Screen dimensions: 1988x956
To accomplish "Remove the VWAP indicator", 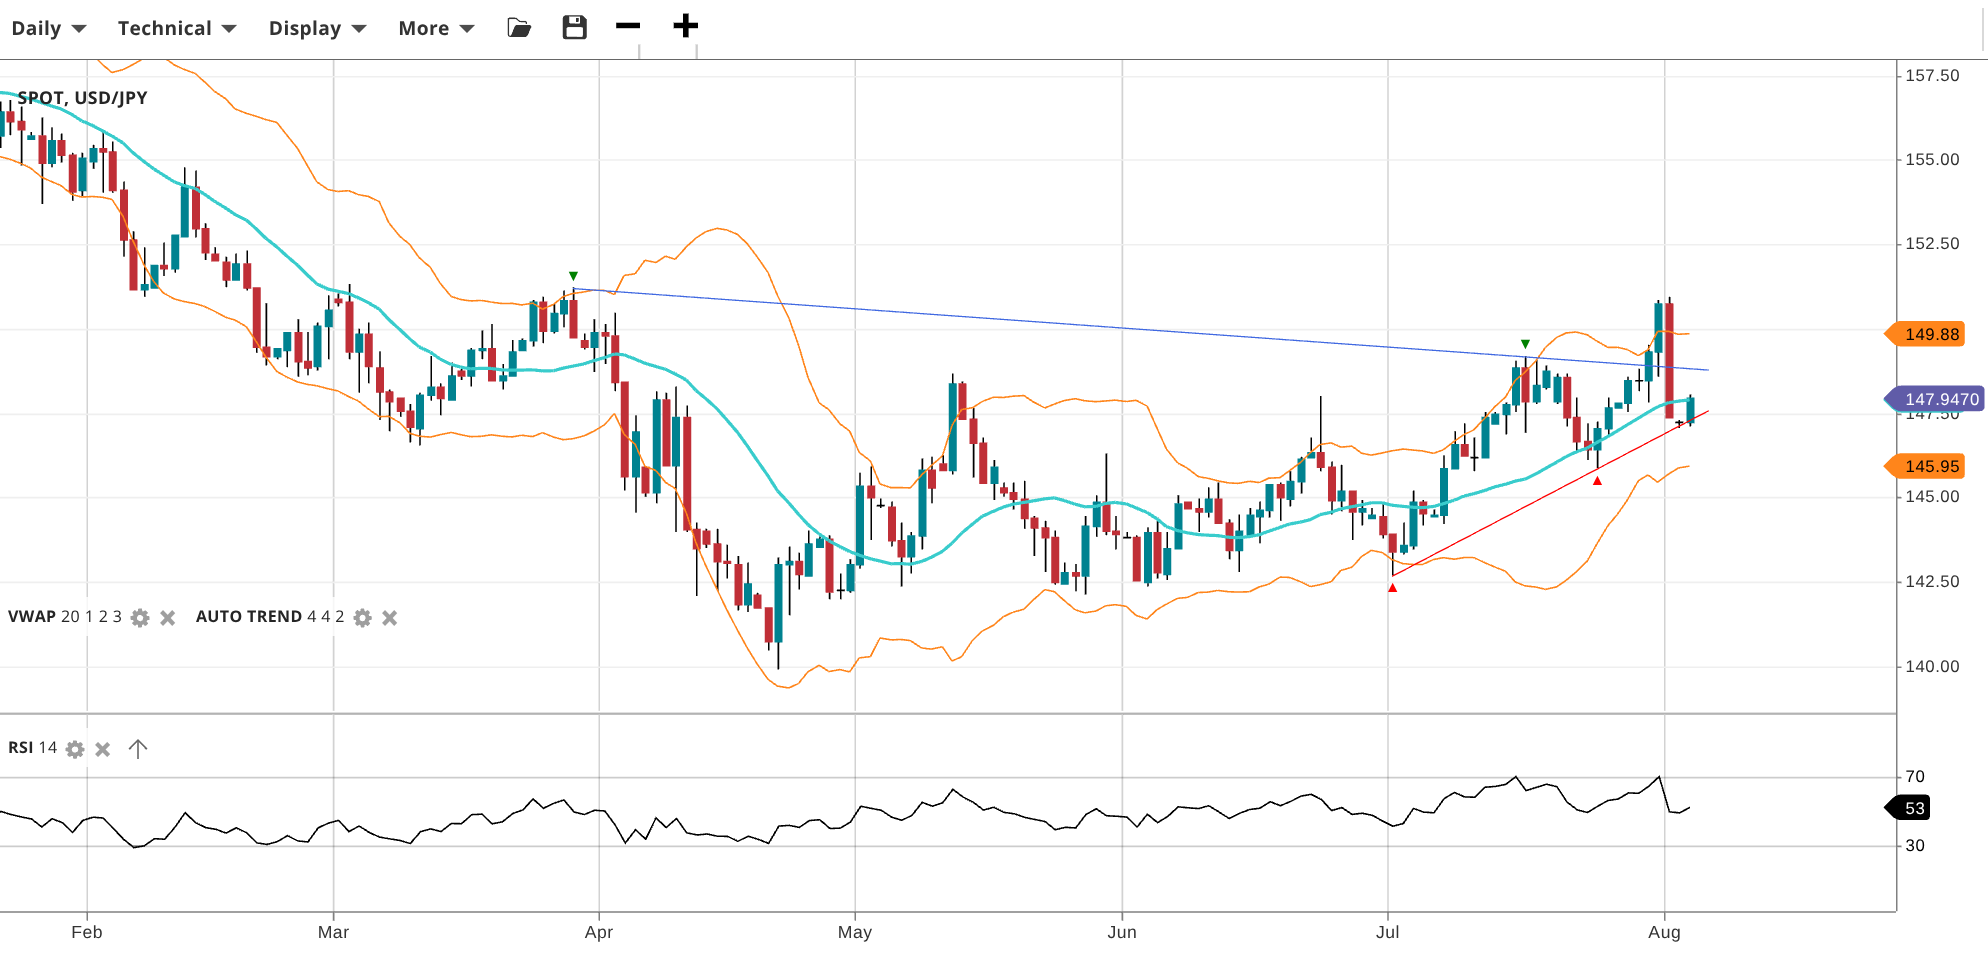I will click(x=168, y=618).
